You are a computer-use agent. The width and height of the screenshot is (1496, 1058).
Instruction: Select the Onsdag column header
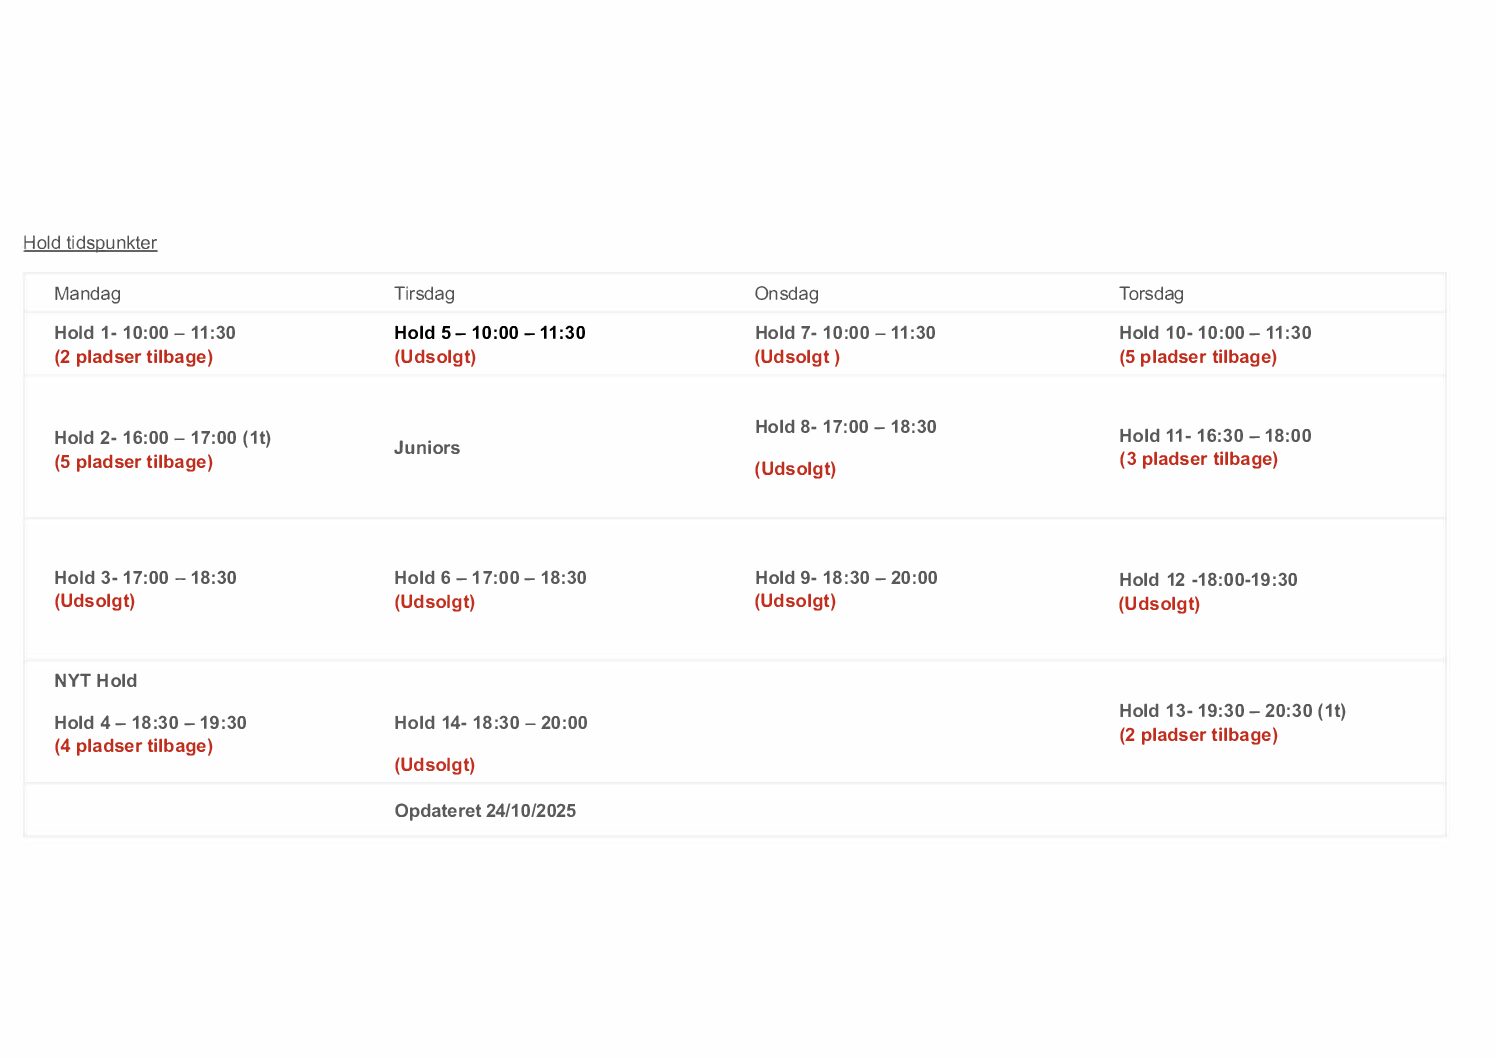pyautogui.click(x=786, y=294)
